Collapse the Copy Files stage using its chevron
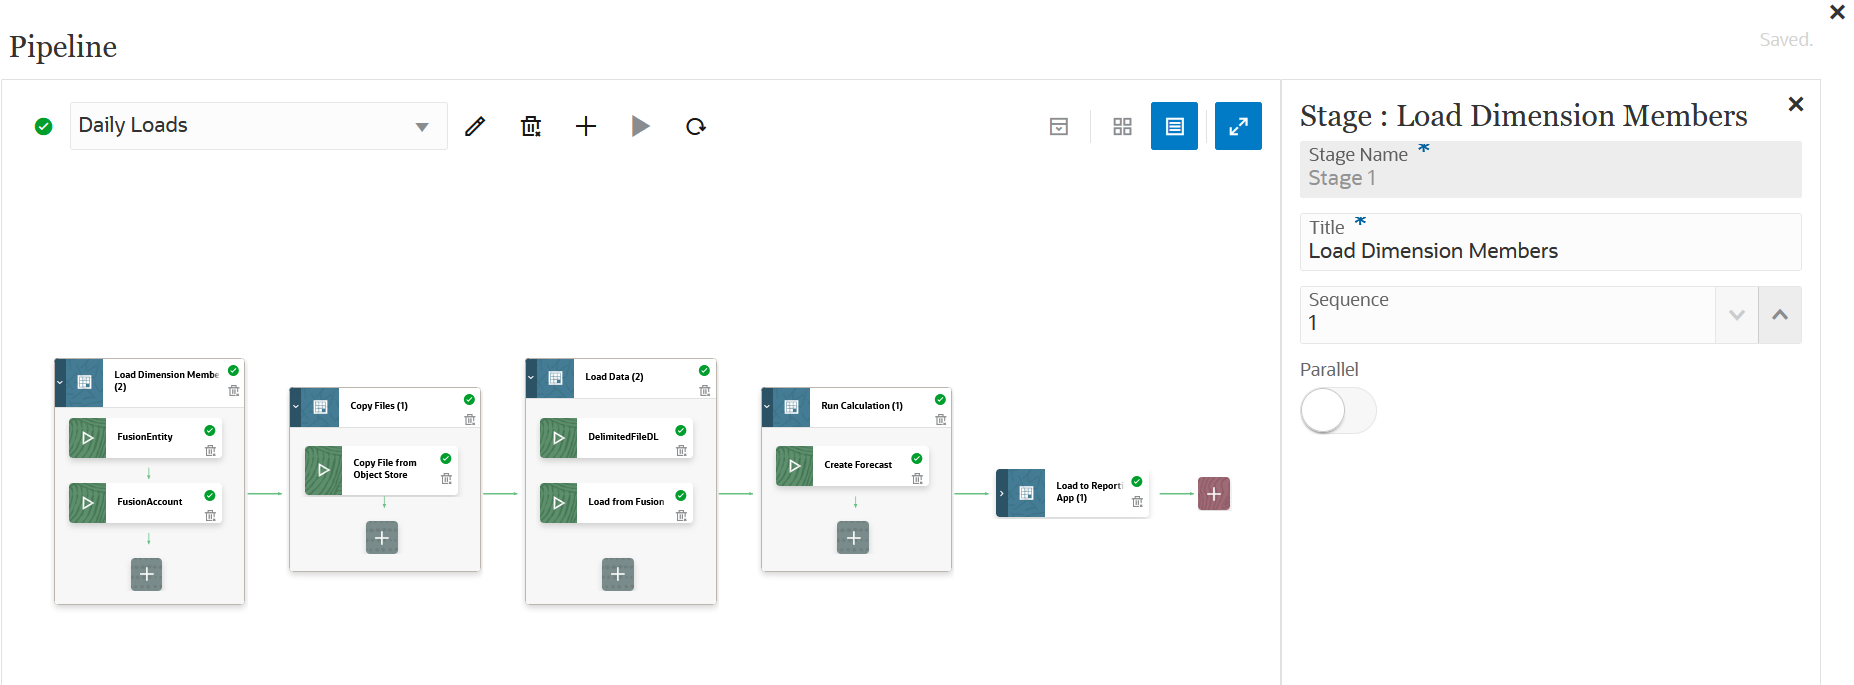This screenshot has width=1854, height=685. tap(296, 407)
